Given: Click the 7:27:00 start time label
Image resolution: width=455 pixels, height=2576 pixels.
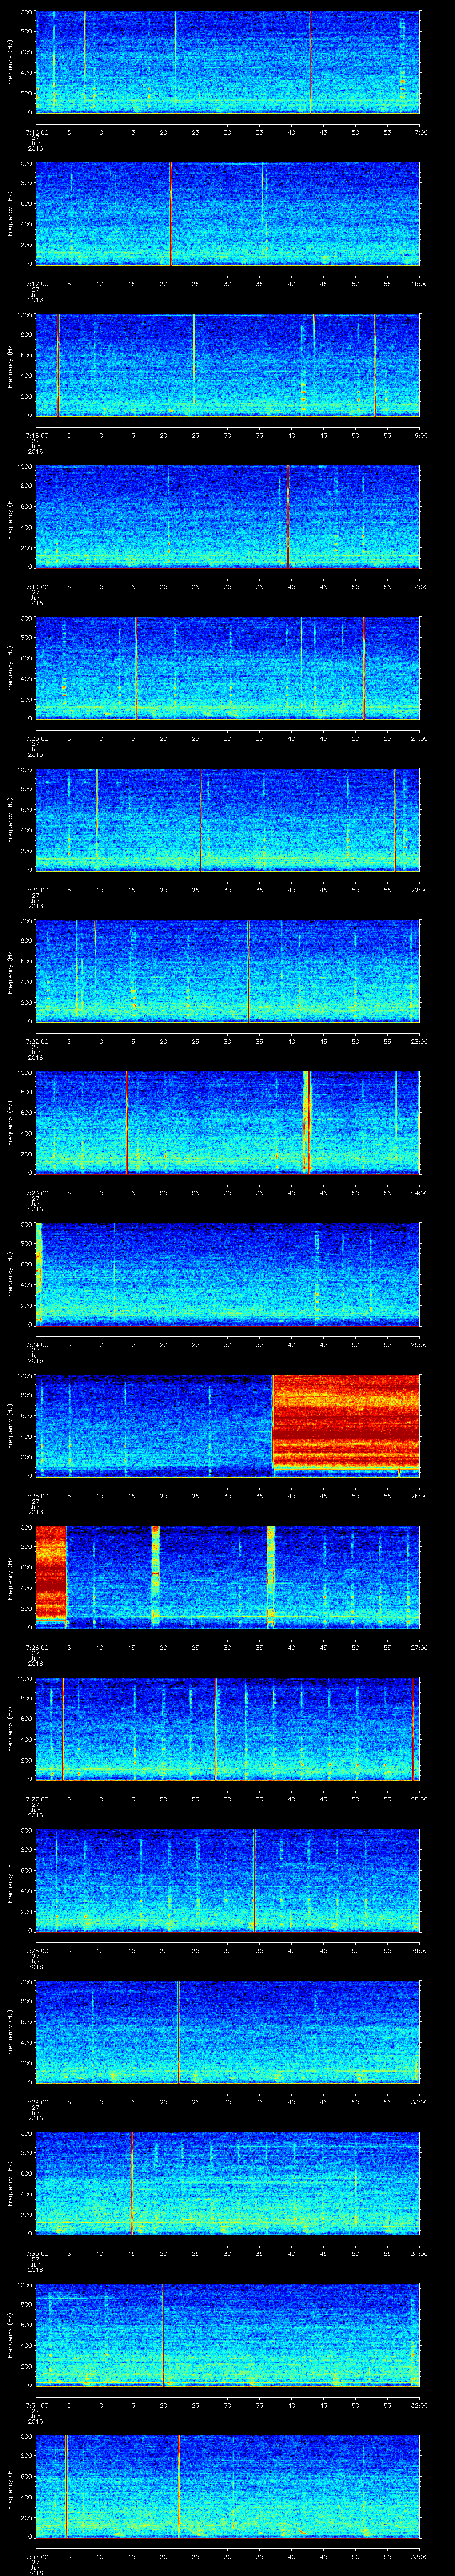Looking at the screenshot, I should tap(36, 1799).
